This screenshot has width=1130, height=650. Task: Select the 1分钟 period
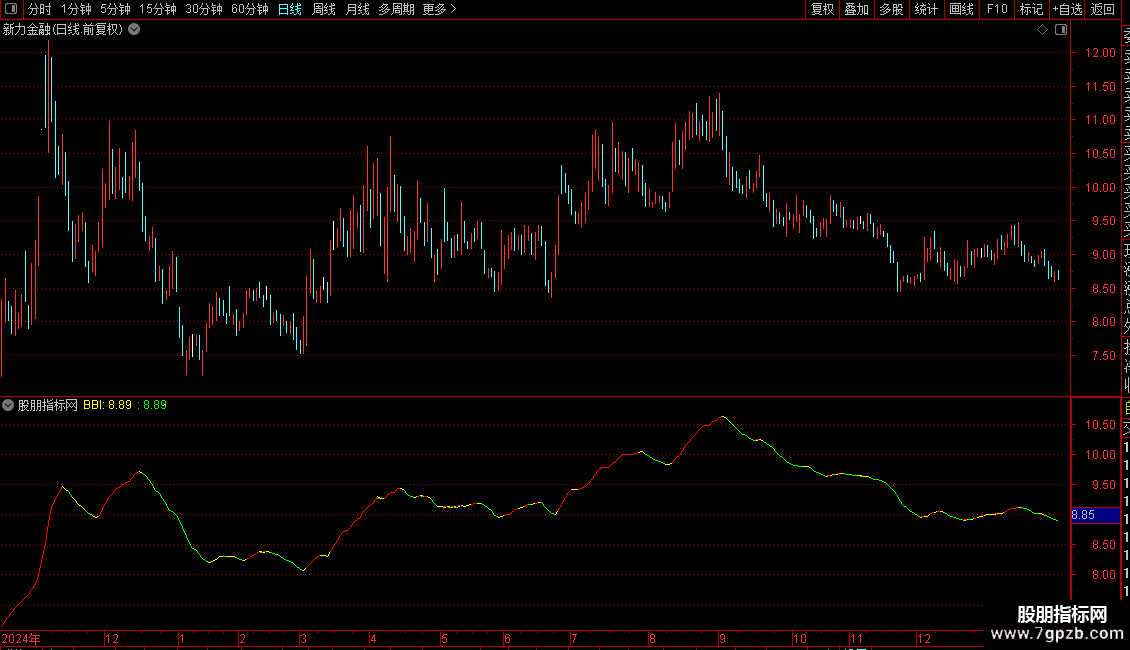pyautogui.click(x=76, y=9)
